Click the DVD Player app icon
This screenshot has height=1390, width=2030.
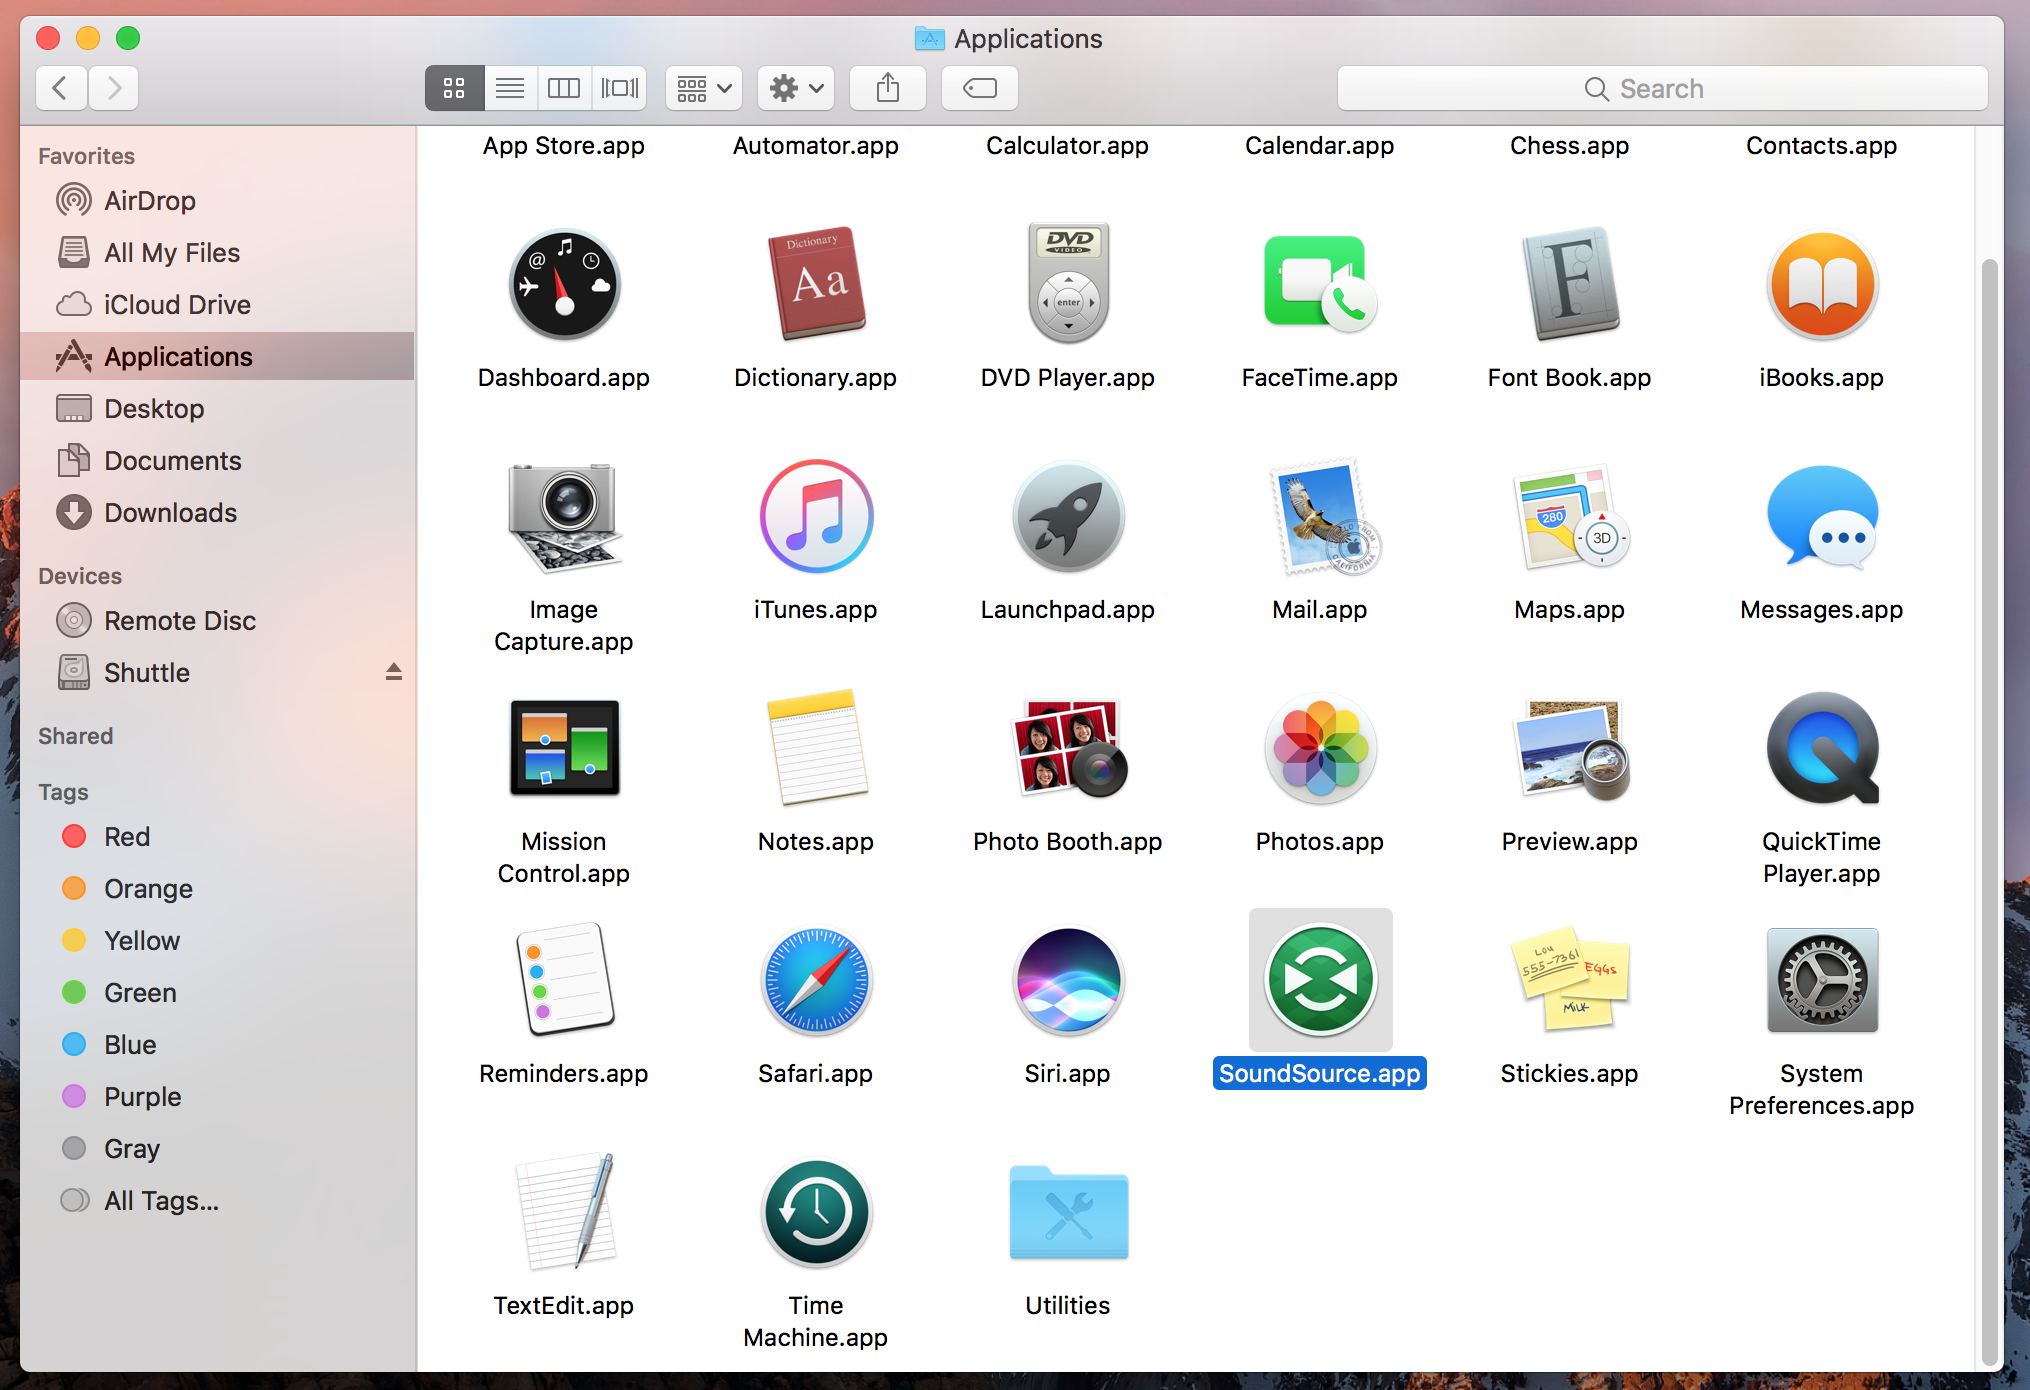(1068, 284)
